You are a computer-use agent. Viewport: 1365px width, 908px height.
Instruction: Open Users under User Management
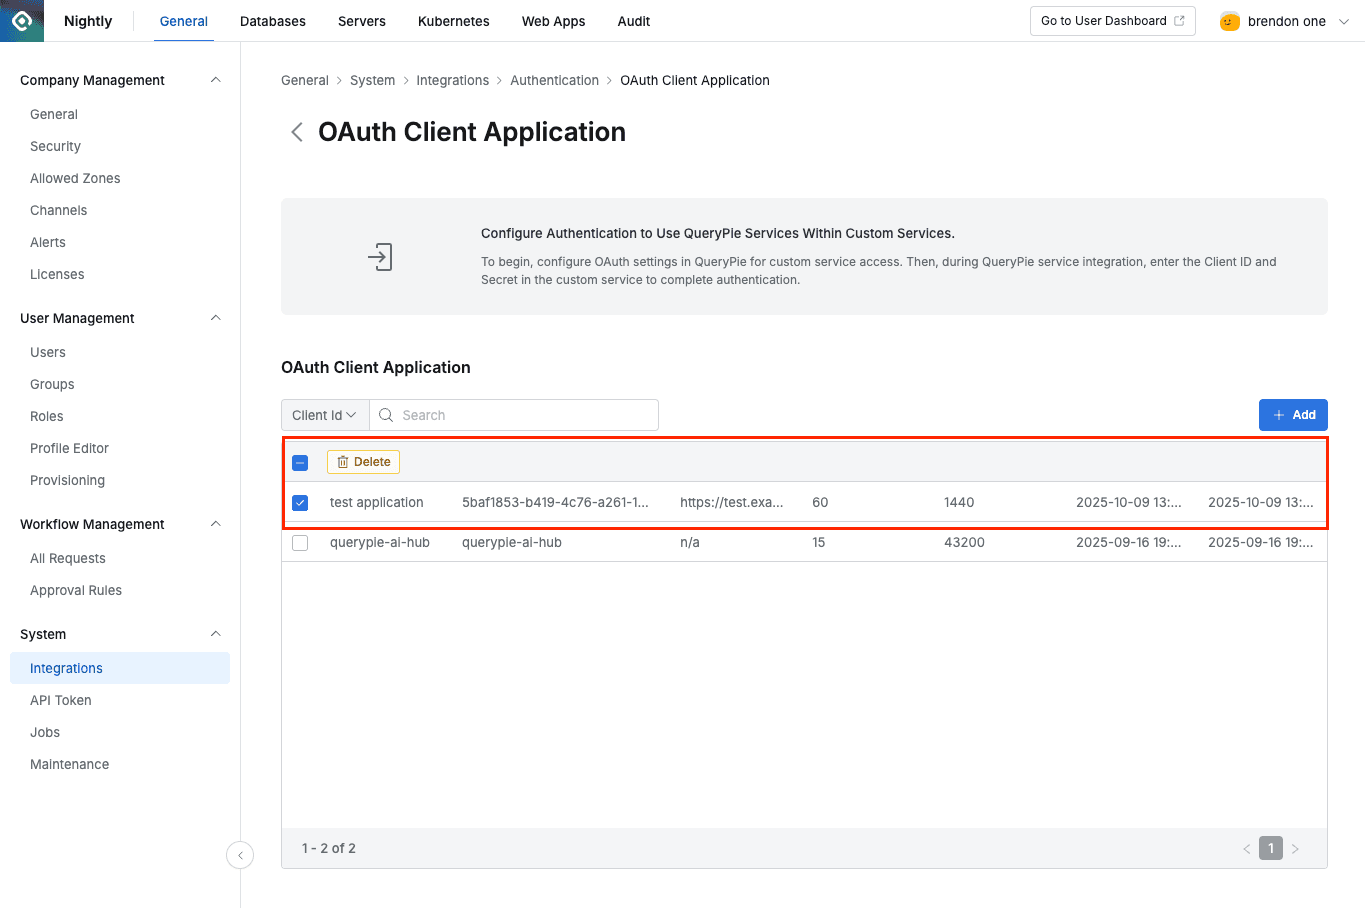47,352
